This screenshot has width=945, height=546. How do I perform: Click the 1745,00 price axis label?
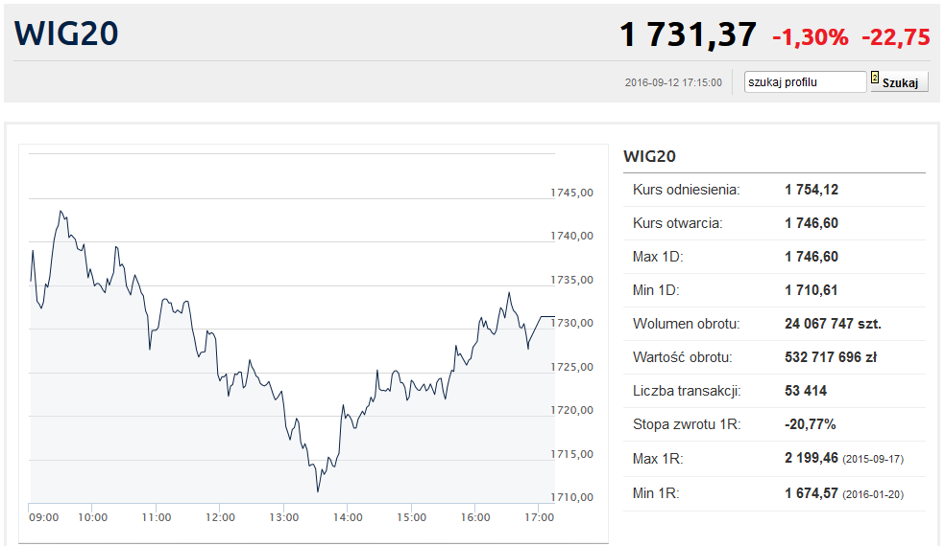(572, 192)
